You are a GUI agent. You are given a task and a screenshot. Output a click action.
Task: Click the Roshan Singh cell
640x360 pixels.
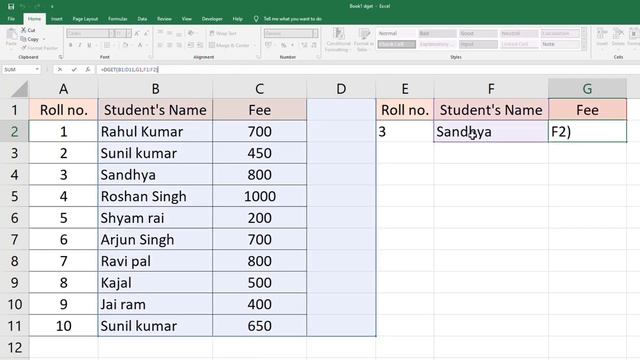pos(155,196)
